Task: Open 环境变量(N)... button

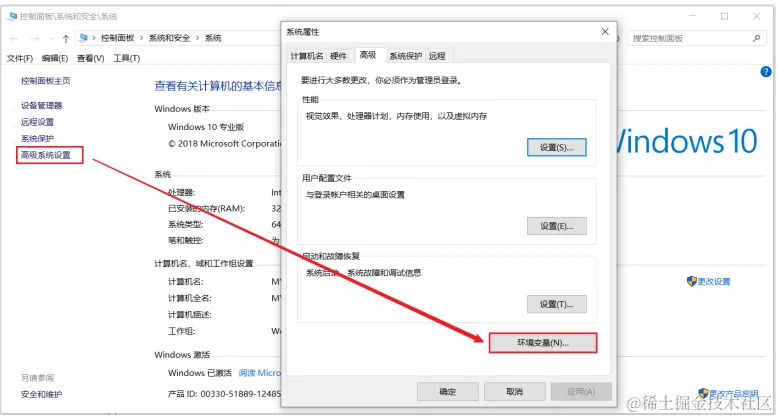Action: pyautogui.click(x=543, y=343)
